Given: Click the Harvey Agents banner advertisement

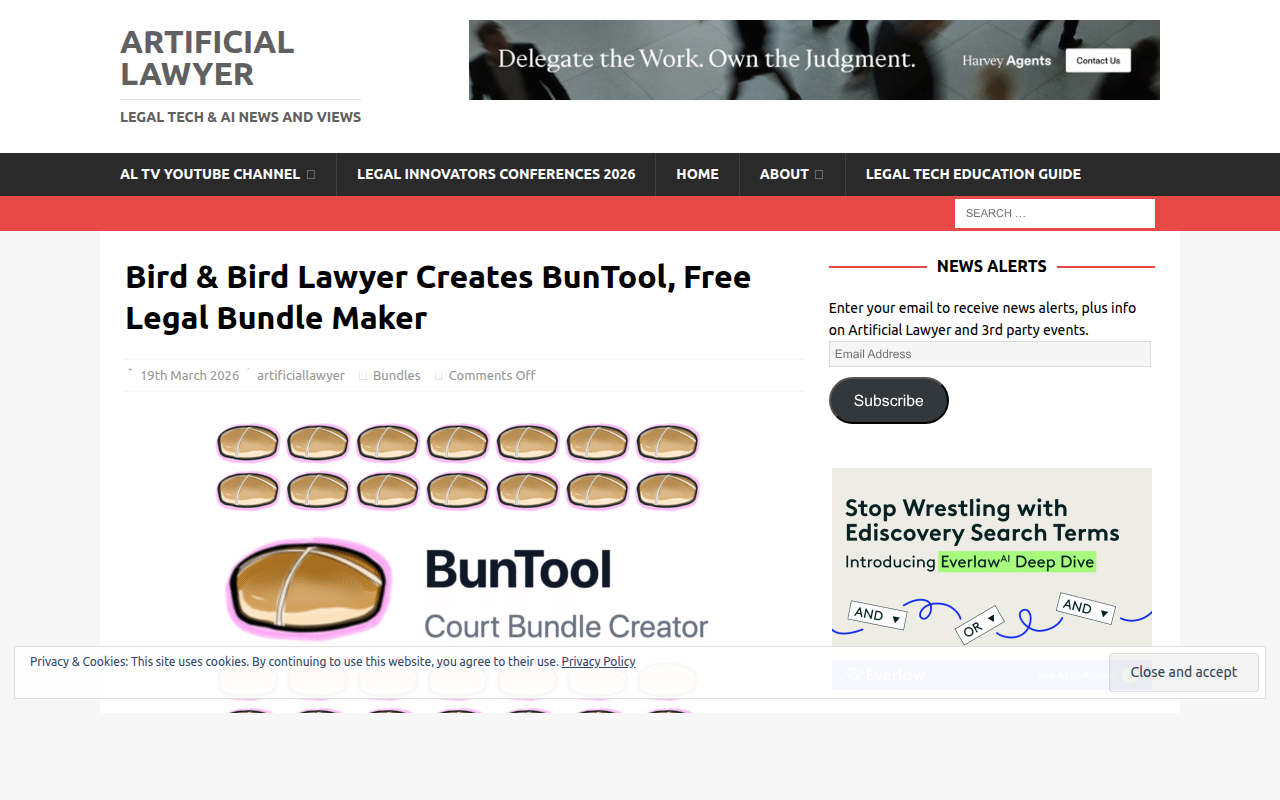Looking at the screenshot, I should coord(814,60).
